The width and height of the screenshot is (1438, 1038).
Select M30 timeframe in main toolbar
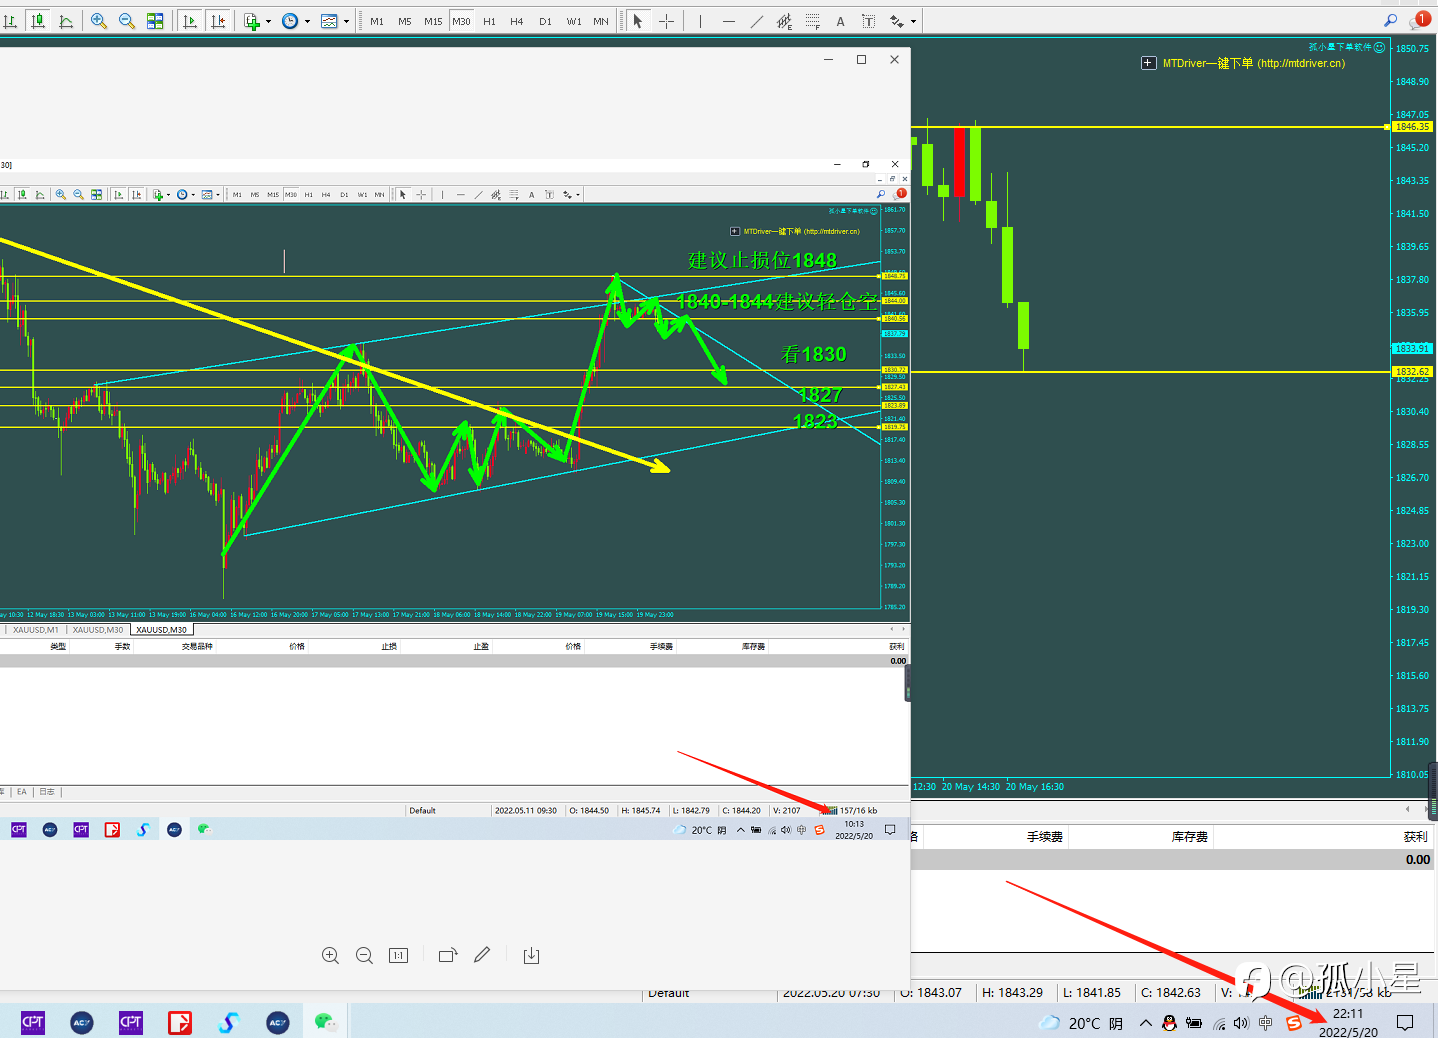(x=461, y=21)
